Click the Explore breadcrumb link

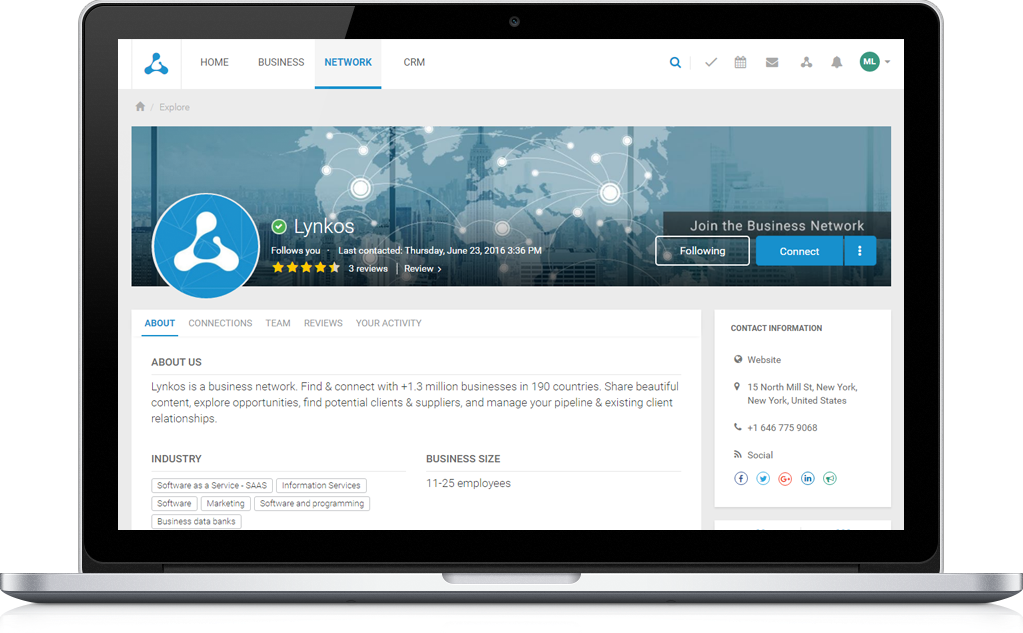tap(174, 107)
